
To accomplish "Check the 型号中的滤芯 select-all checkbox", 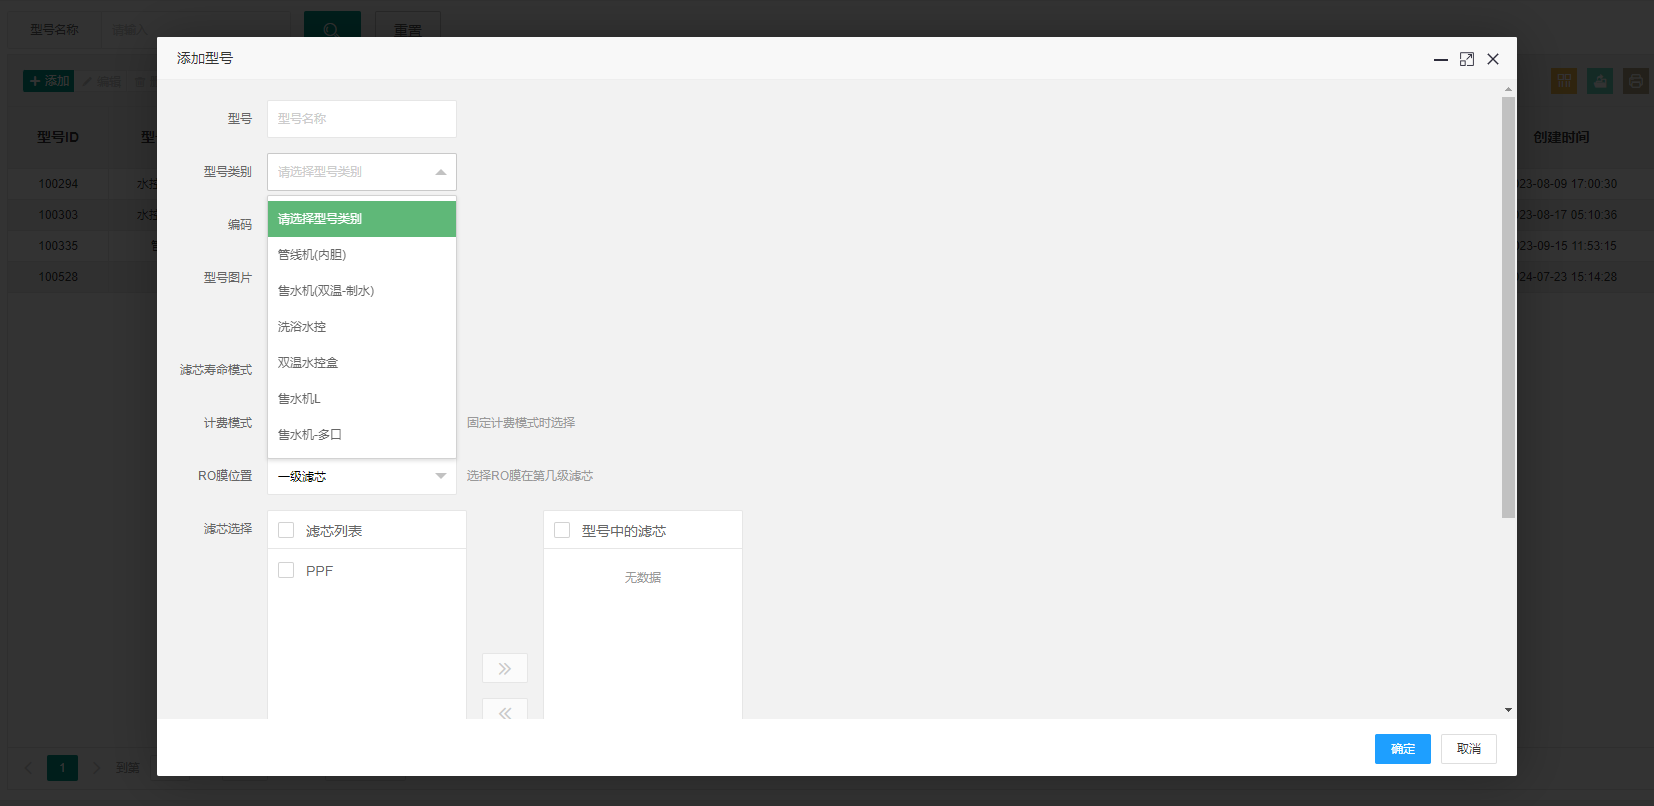I will click(x=562, y=530).
